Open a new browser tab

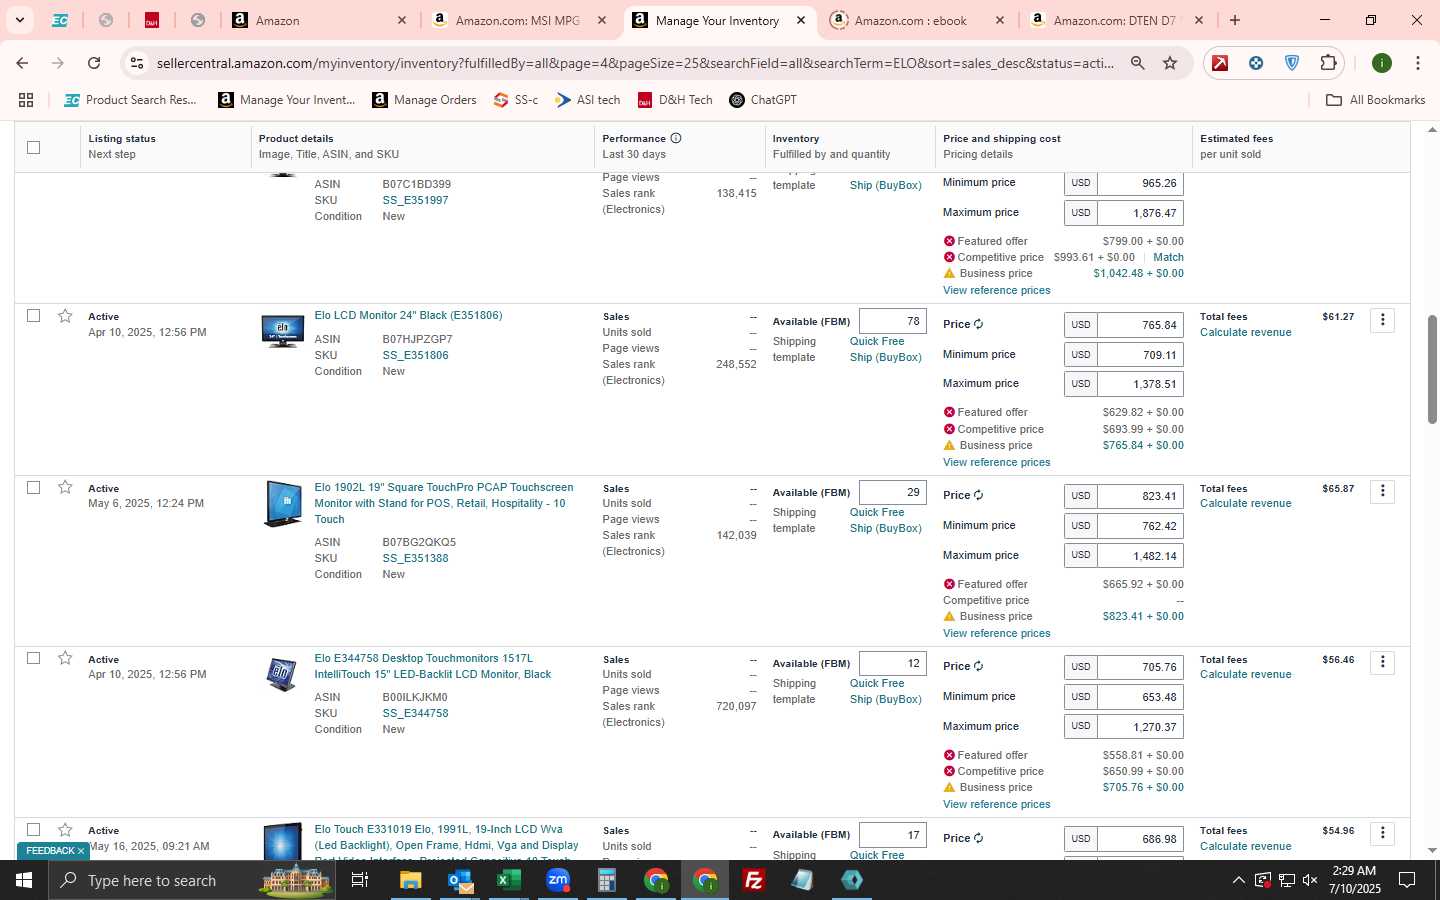(1235, 20)
